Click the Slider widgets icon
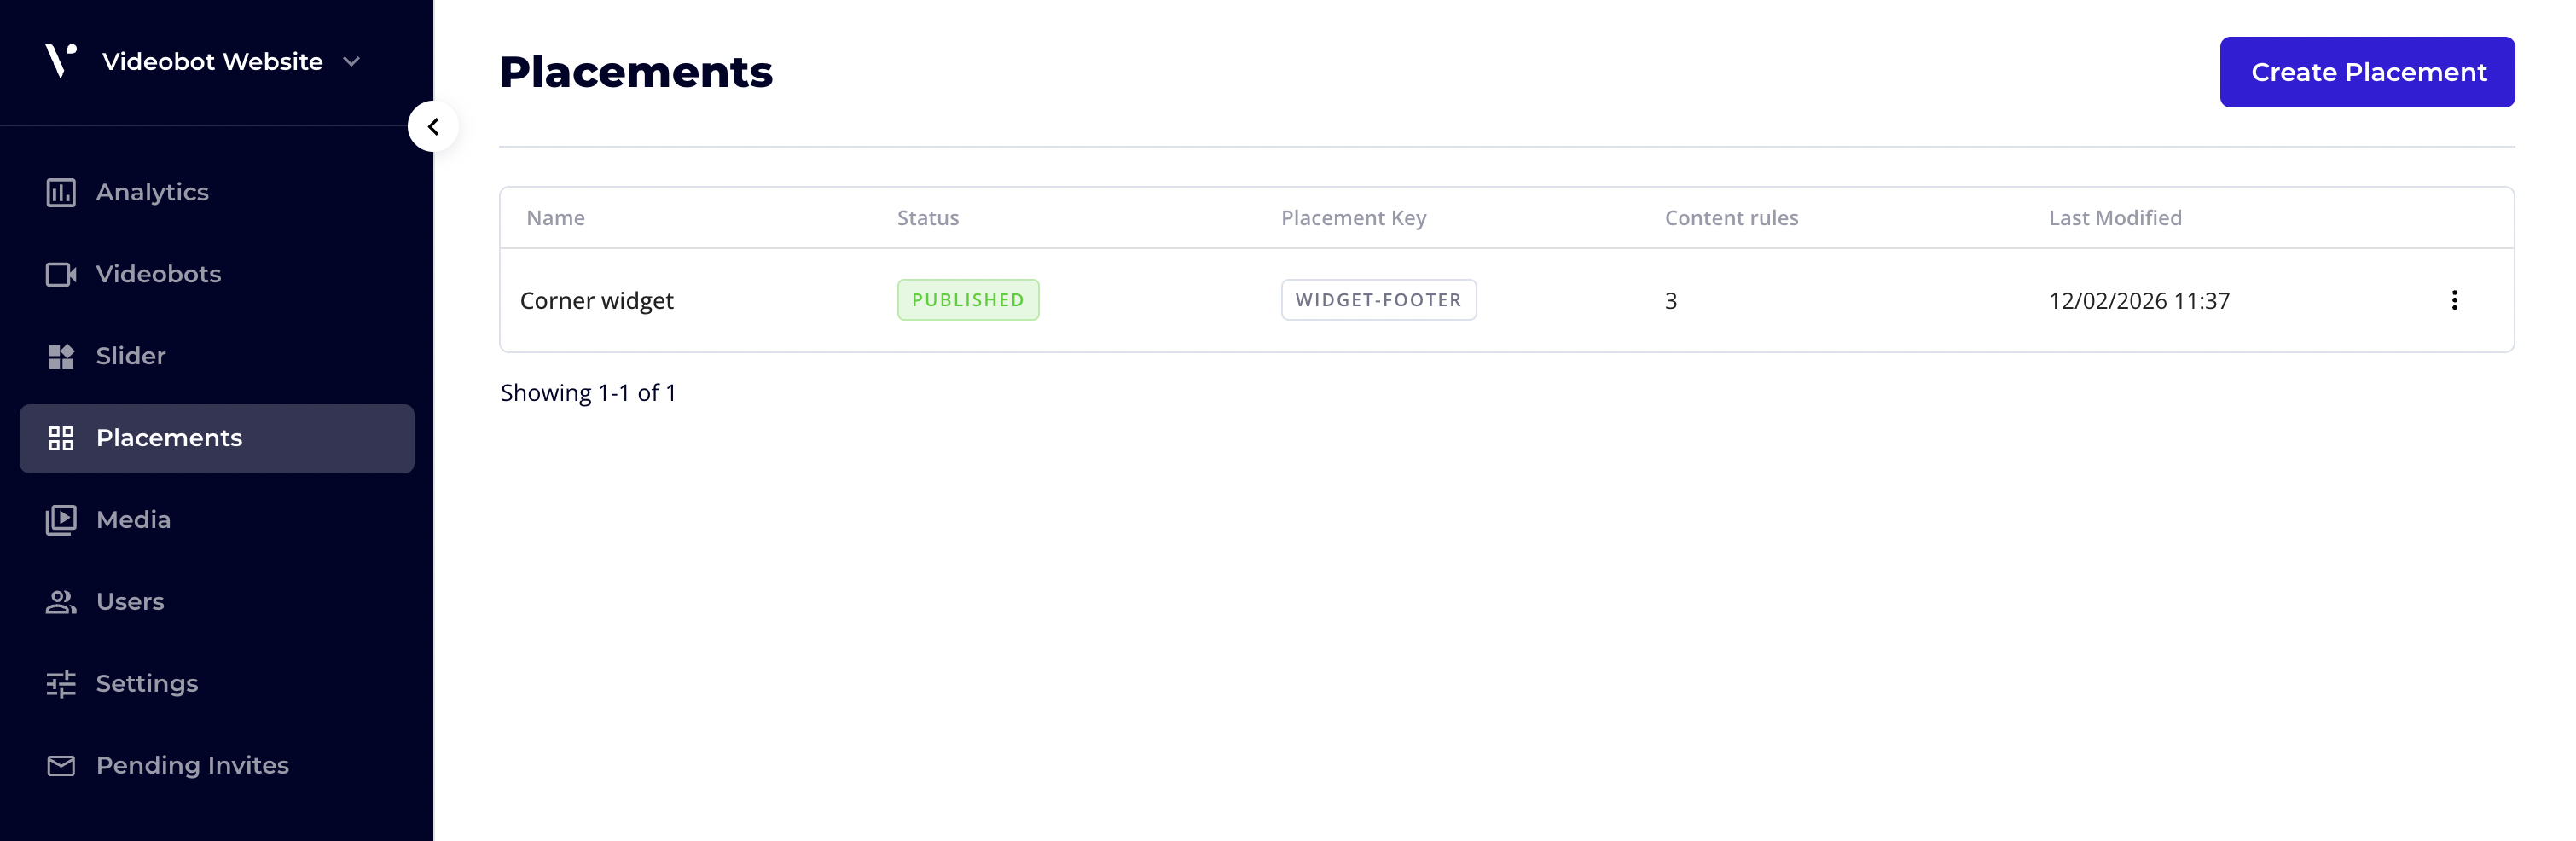The height and width of the screenshot is (841, 2576). (x=61, y=356)
